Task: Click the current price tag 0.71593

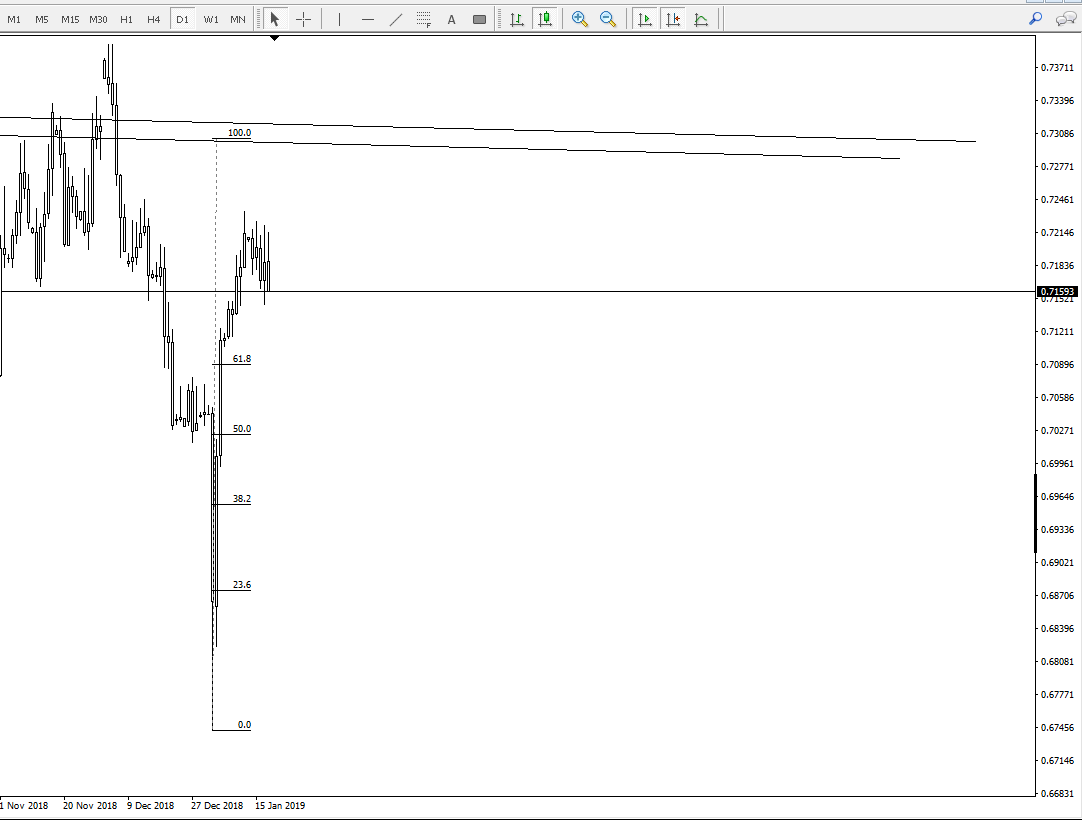Action: [x=1057, y=292]
